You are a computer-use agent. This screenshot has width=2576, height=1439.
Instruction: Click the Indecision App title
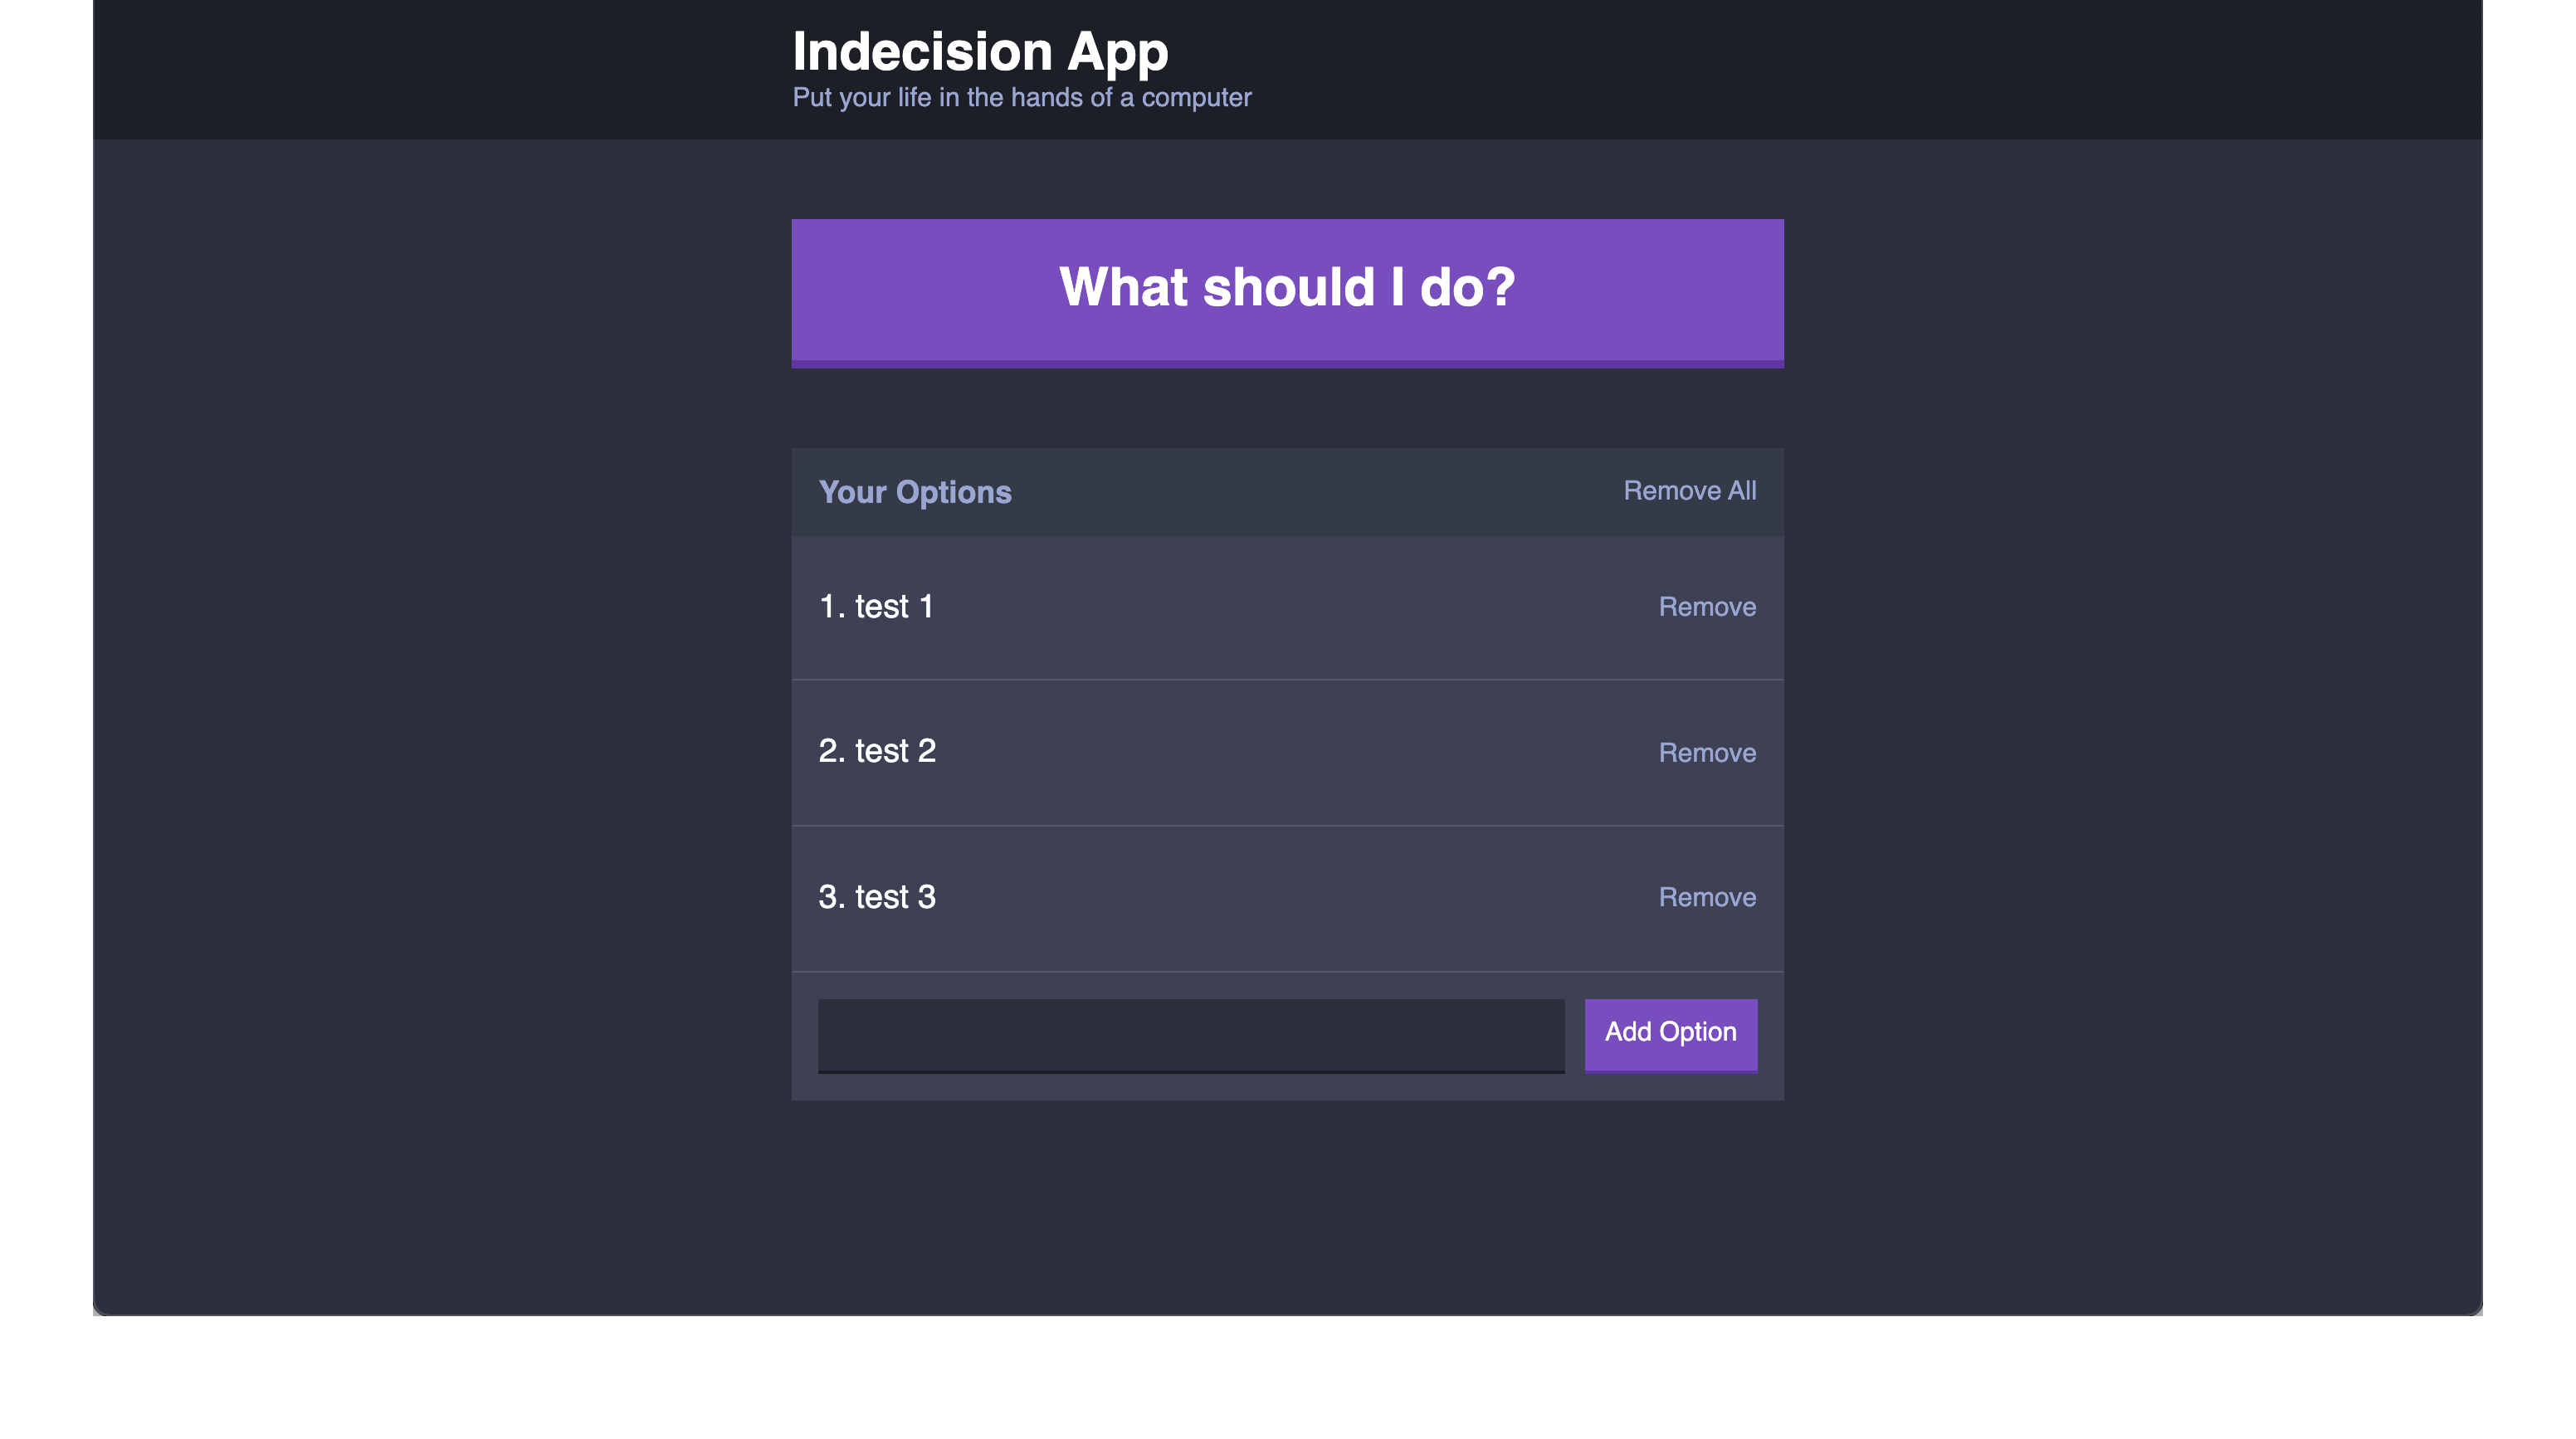click(x=981, y=51)
